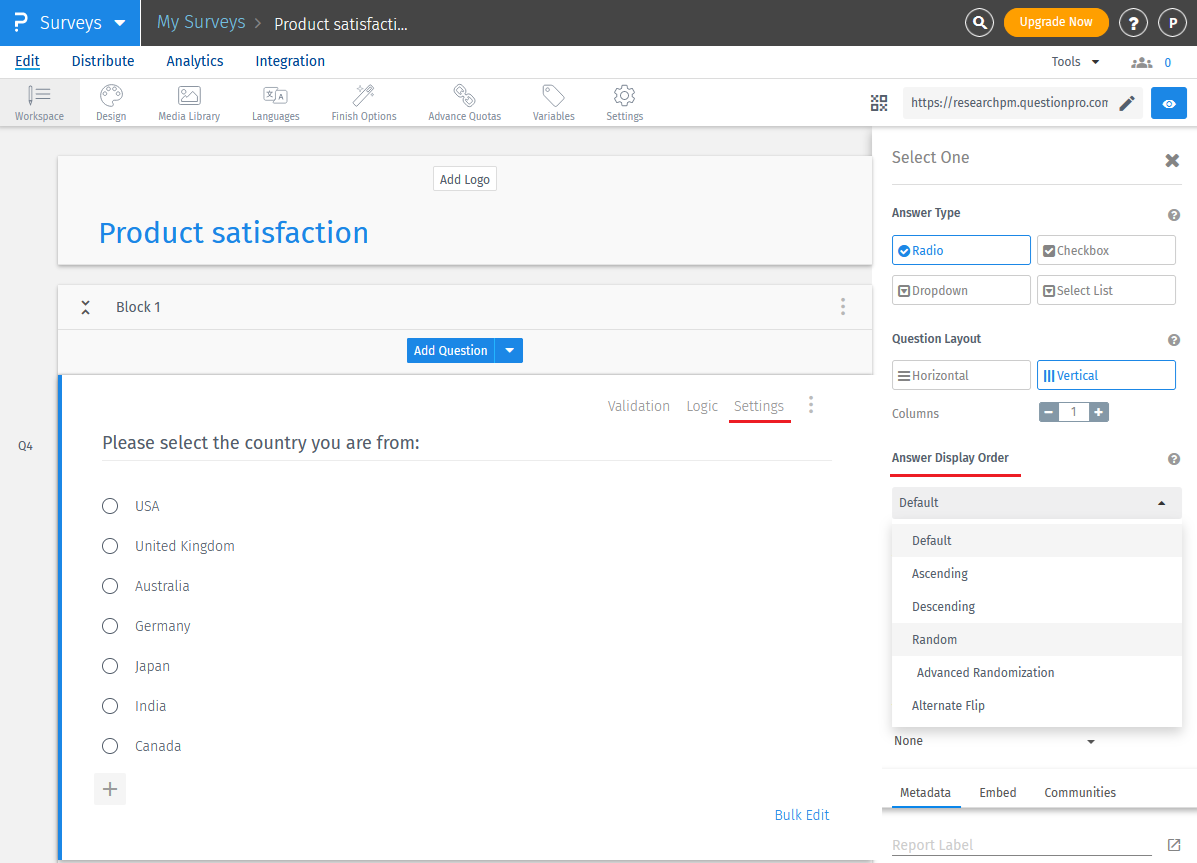Expand the Add Question dropdown arrow
This screenshot has height=863, width=1197.
click(509, 351)
